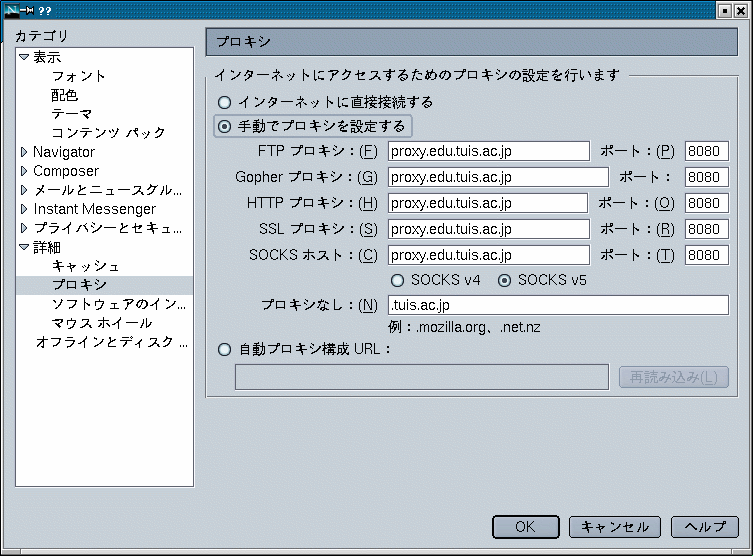
Task: Open 配色 settings in tree
Action: point(64,95)
